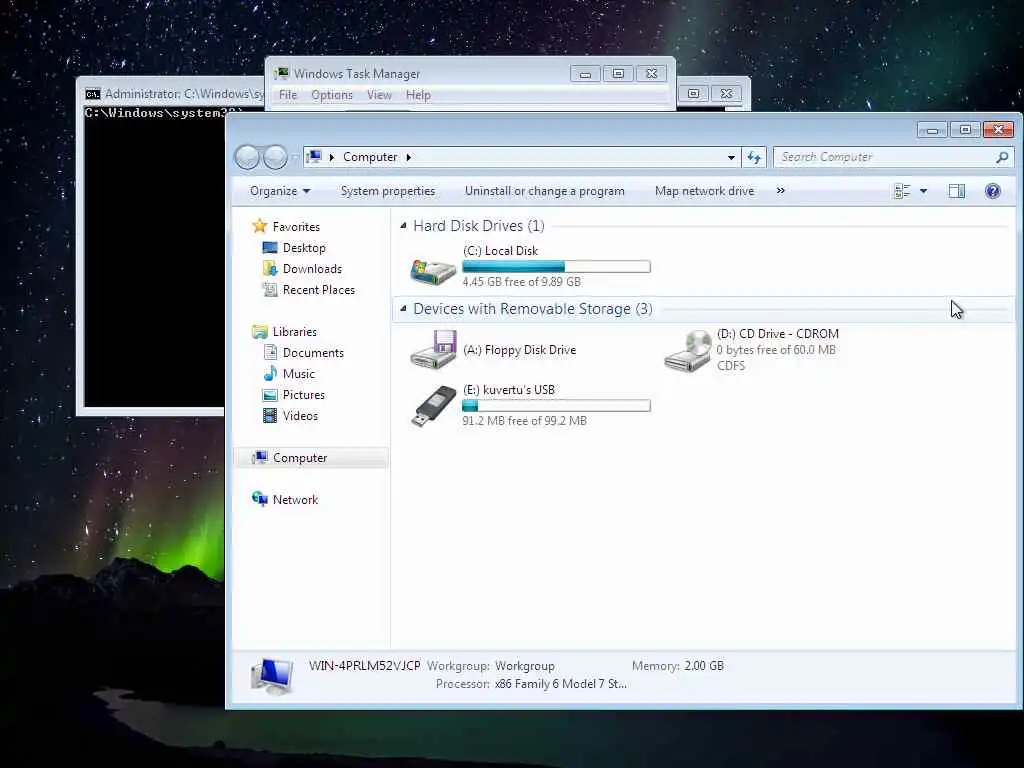Show the preview pane
Image resolution: width=1024 pixels, height=768 pixels.
(x=957, y=191)
